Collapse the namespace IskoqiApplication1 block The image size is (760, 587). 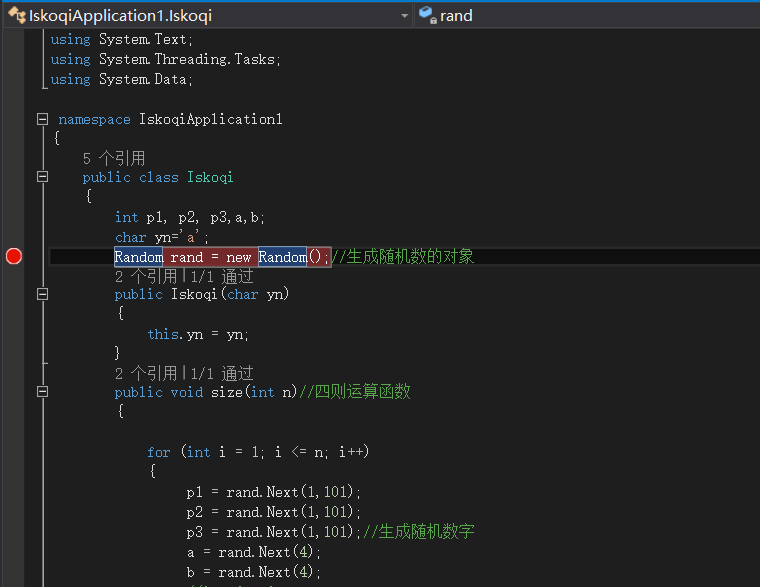pos(43,119)
